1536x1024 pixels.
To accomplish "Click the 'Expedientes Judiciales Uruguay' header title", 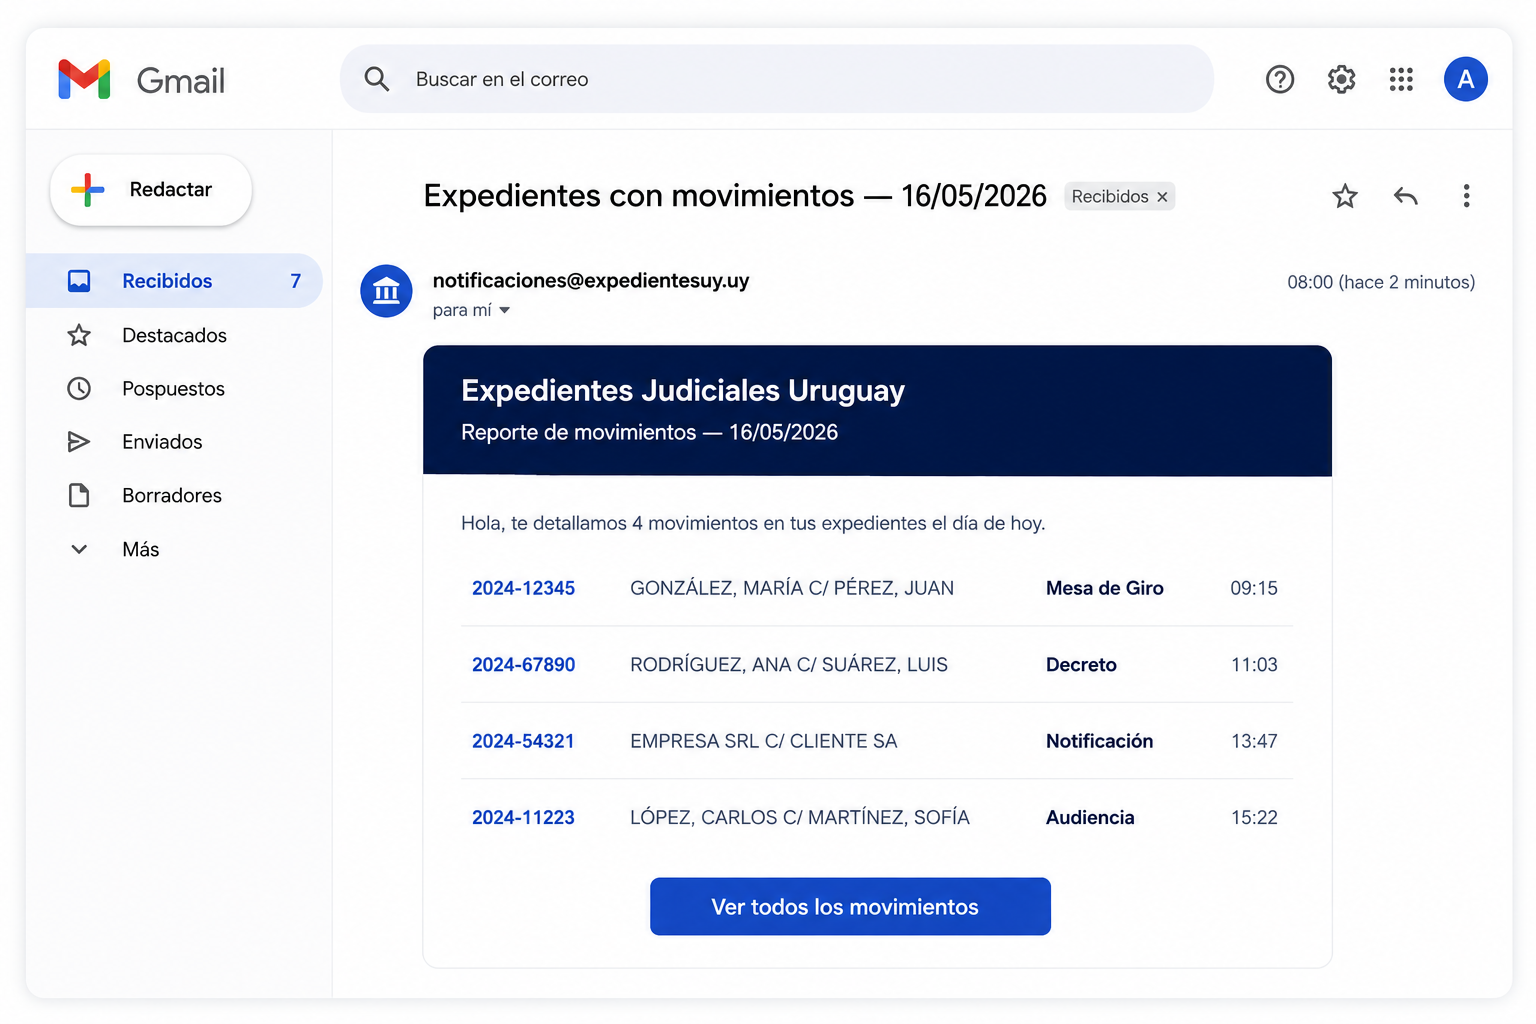I will click(x=683, y=391).
